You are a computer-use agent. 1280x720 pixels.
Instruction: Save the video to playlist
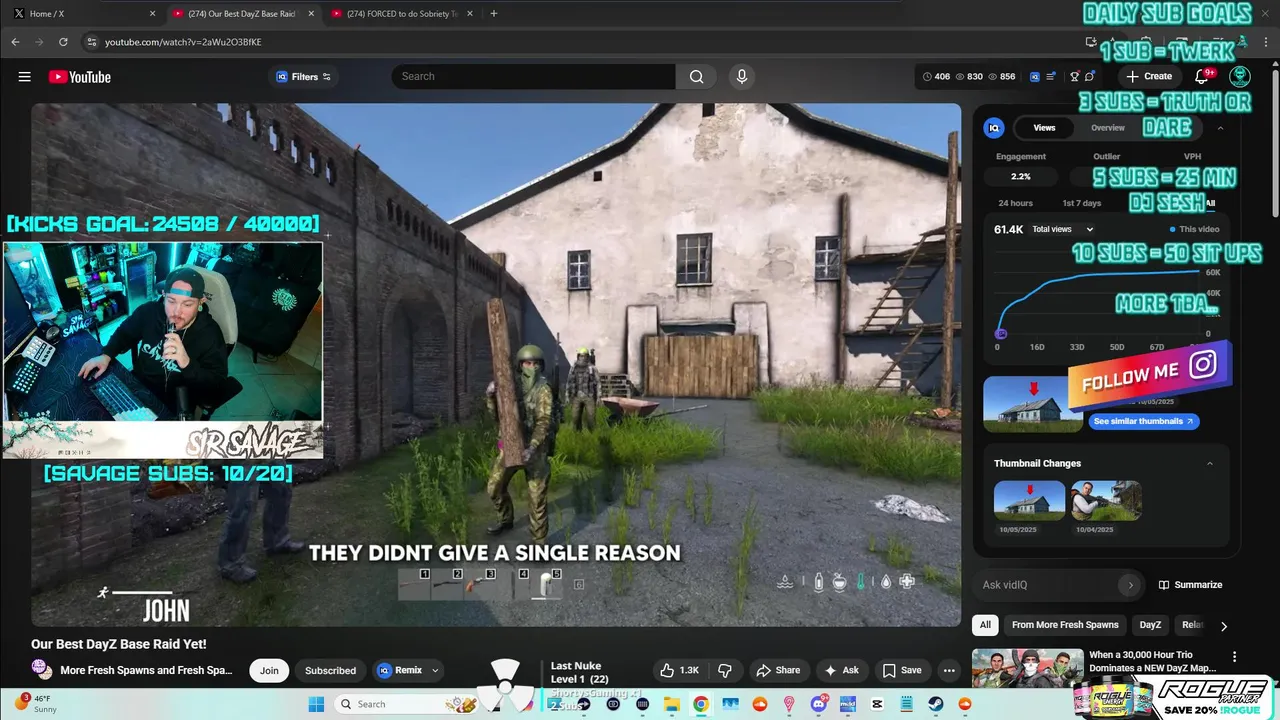tap(902, 670)
